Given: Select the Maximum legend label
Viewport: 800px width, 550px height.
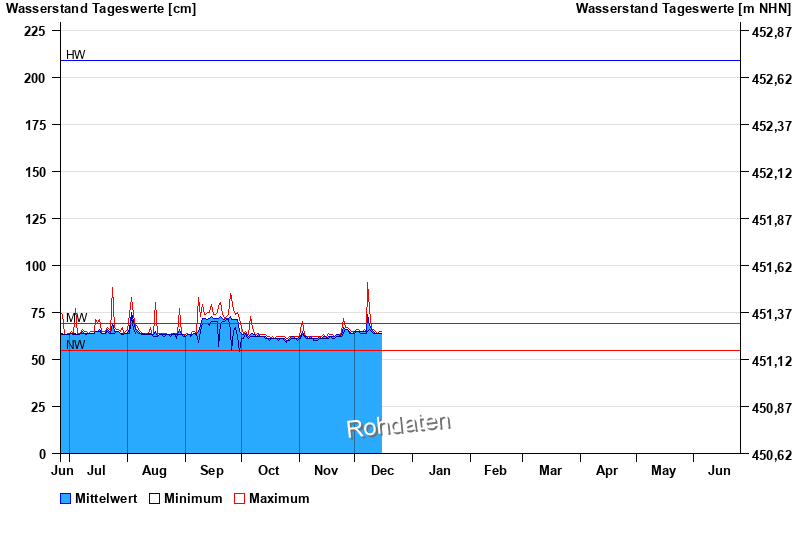Looking at the screenshot, I should (x=279, y=498).
